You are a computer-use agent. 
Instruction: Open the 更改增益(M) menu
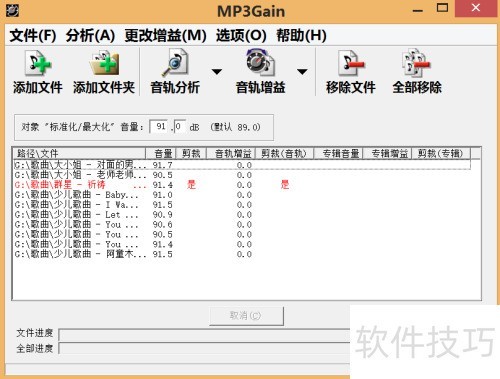coord(165,35)
